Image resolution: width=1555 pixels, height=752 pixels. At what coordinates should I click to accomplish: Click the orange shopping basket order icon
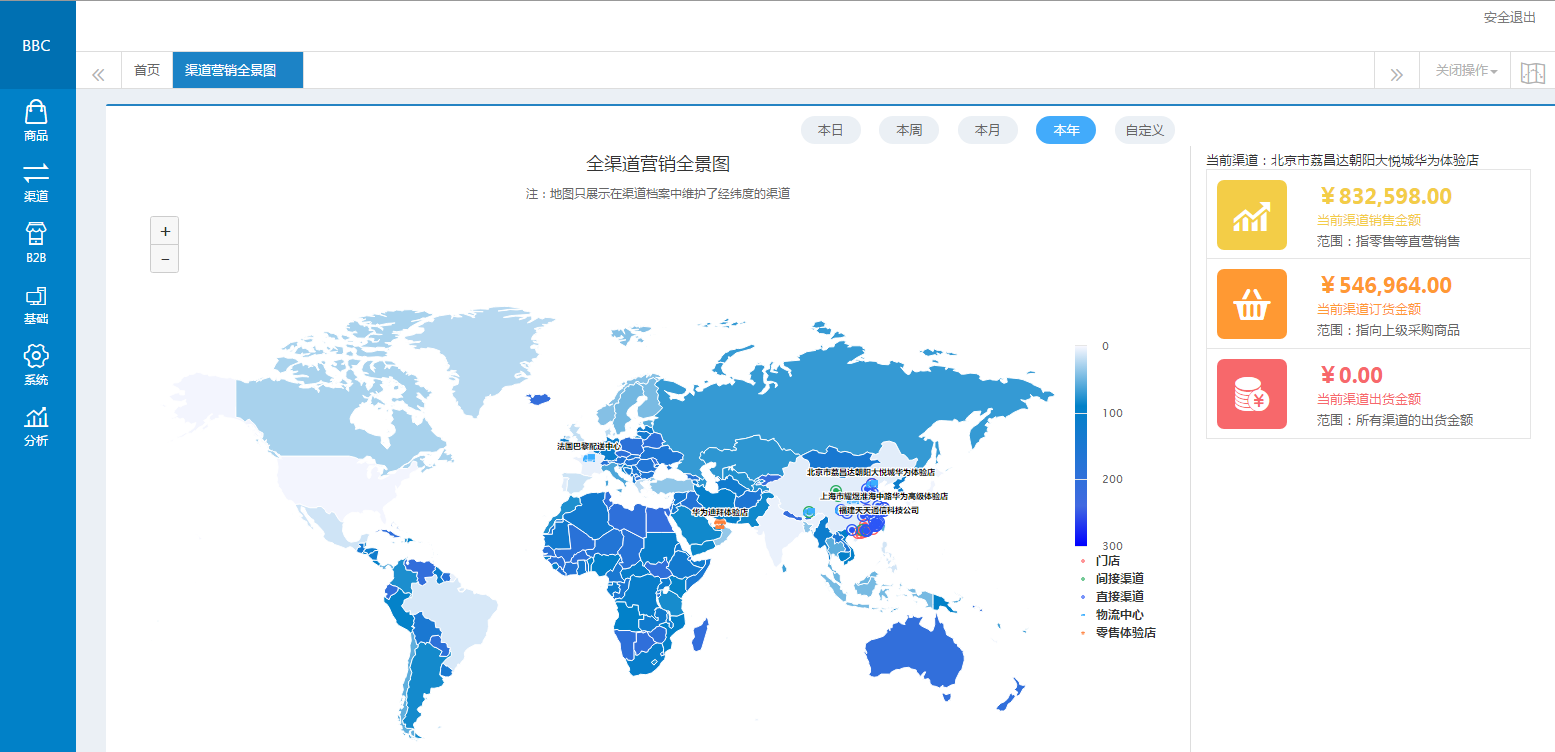[1251, 304]
